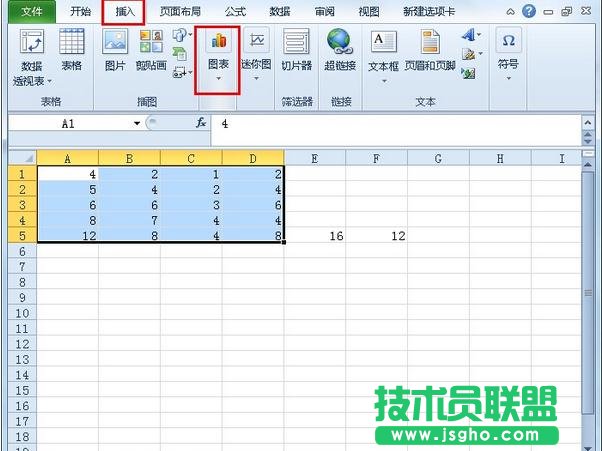This screenshot has height=451, width=602.
Task: Select cell F5 containing 12
Action: coord(376,236)
